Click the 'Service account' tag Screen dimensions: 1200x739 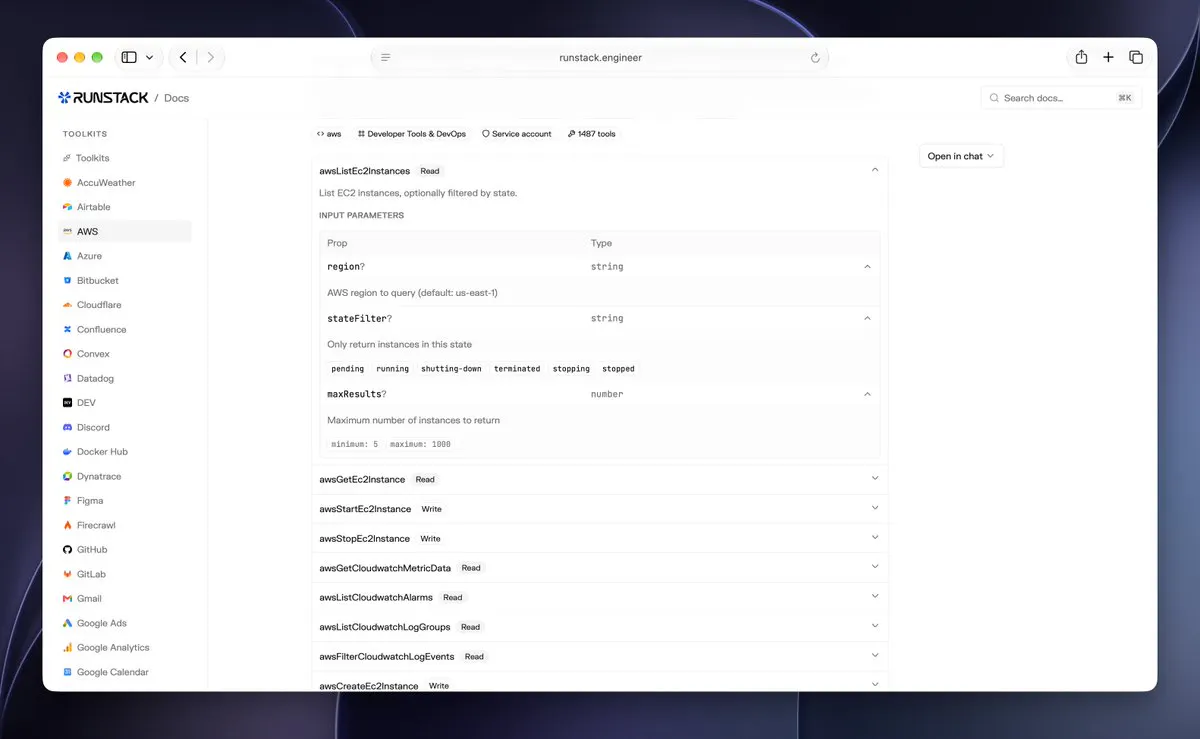[517, 134]
